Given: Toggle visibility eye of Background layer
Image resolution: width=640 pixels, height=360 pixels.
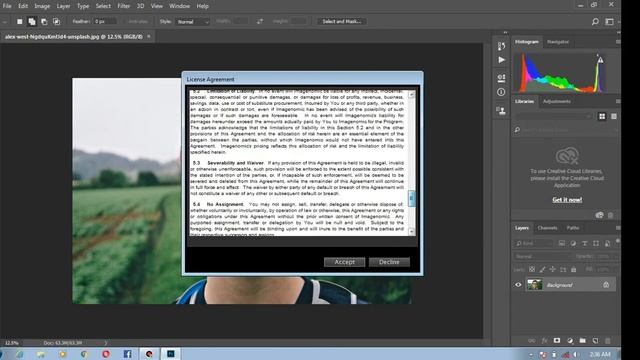Looking at the screenshot, I should pyautogui.click(x=518, y=285).
